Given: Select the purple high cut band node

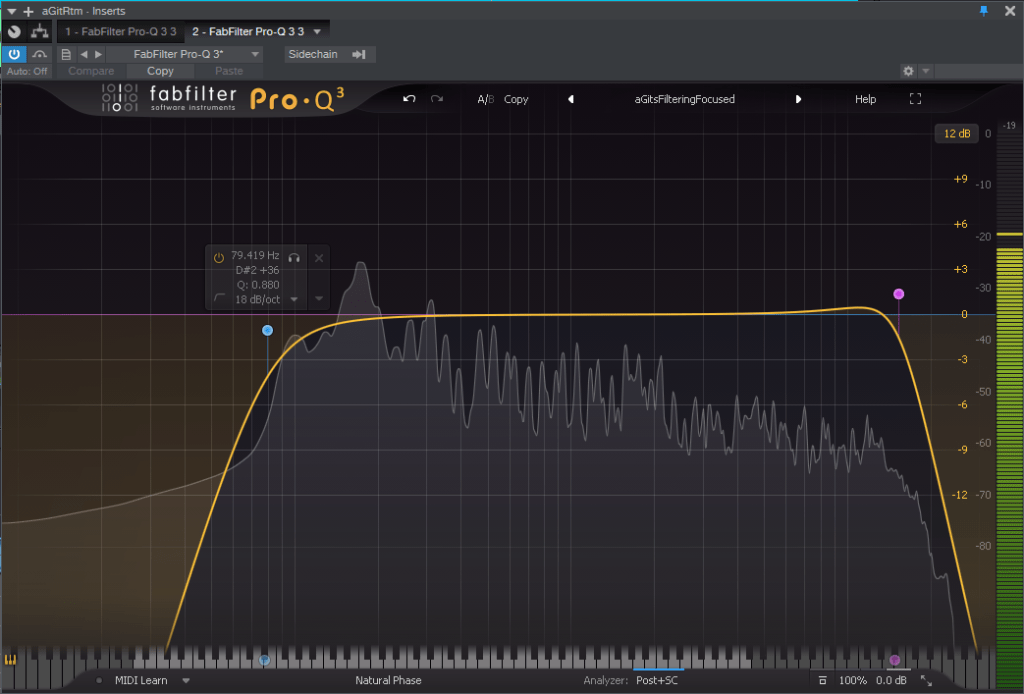Looking at the screenshot, I should pos(898,294).
